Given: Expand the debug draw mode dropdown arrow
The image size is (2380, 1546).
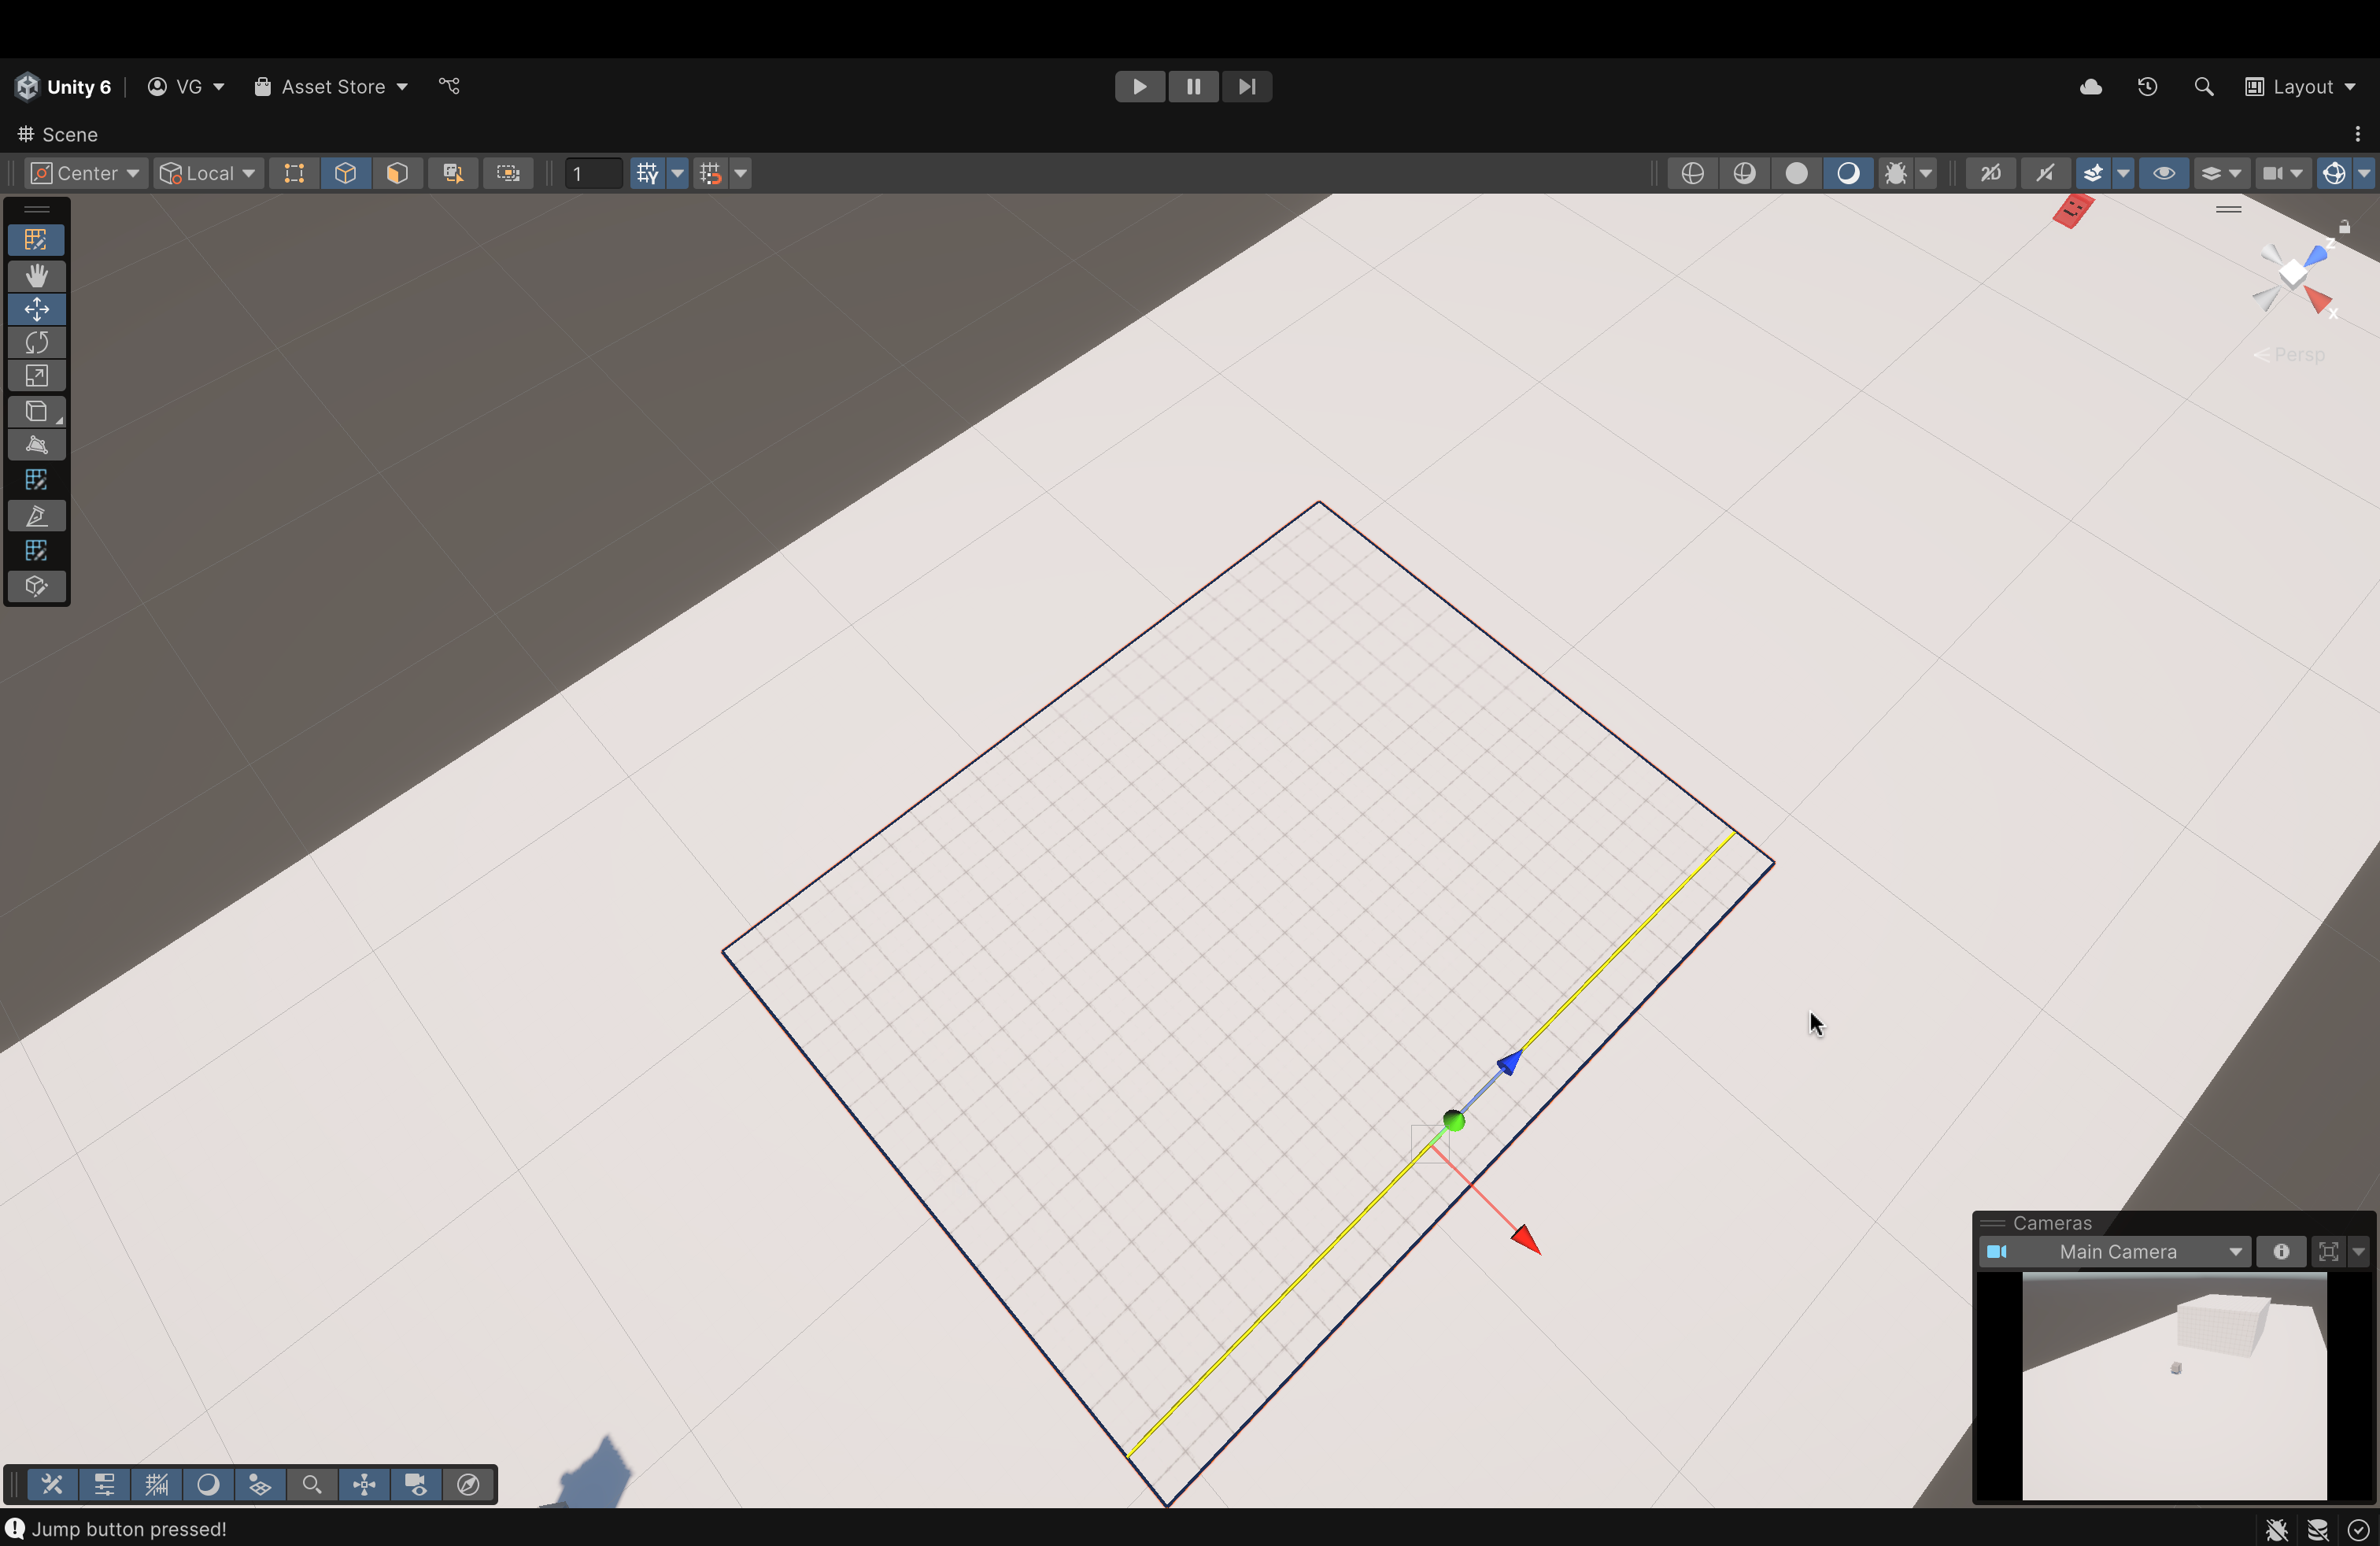Looking at the screenshot, I should coord(1926,173).
